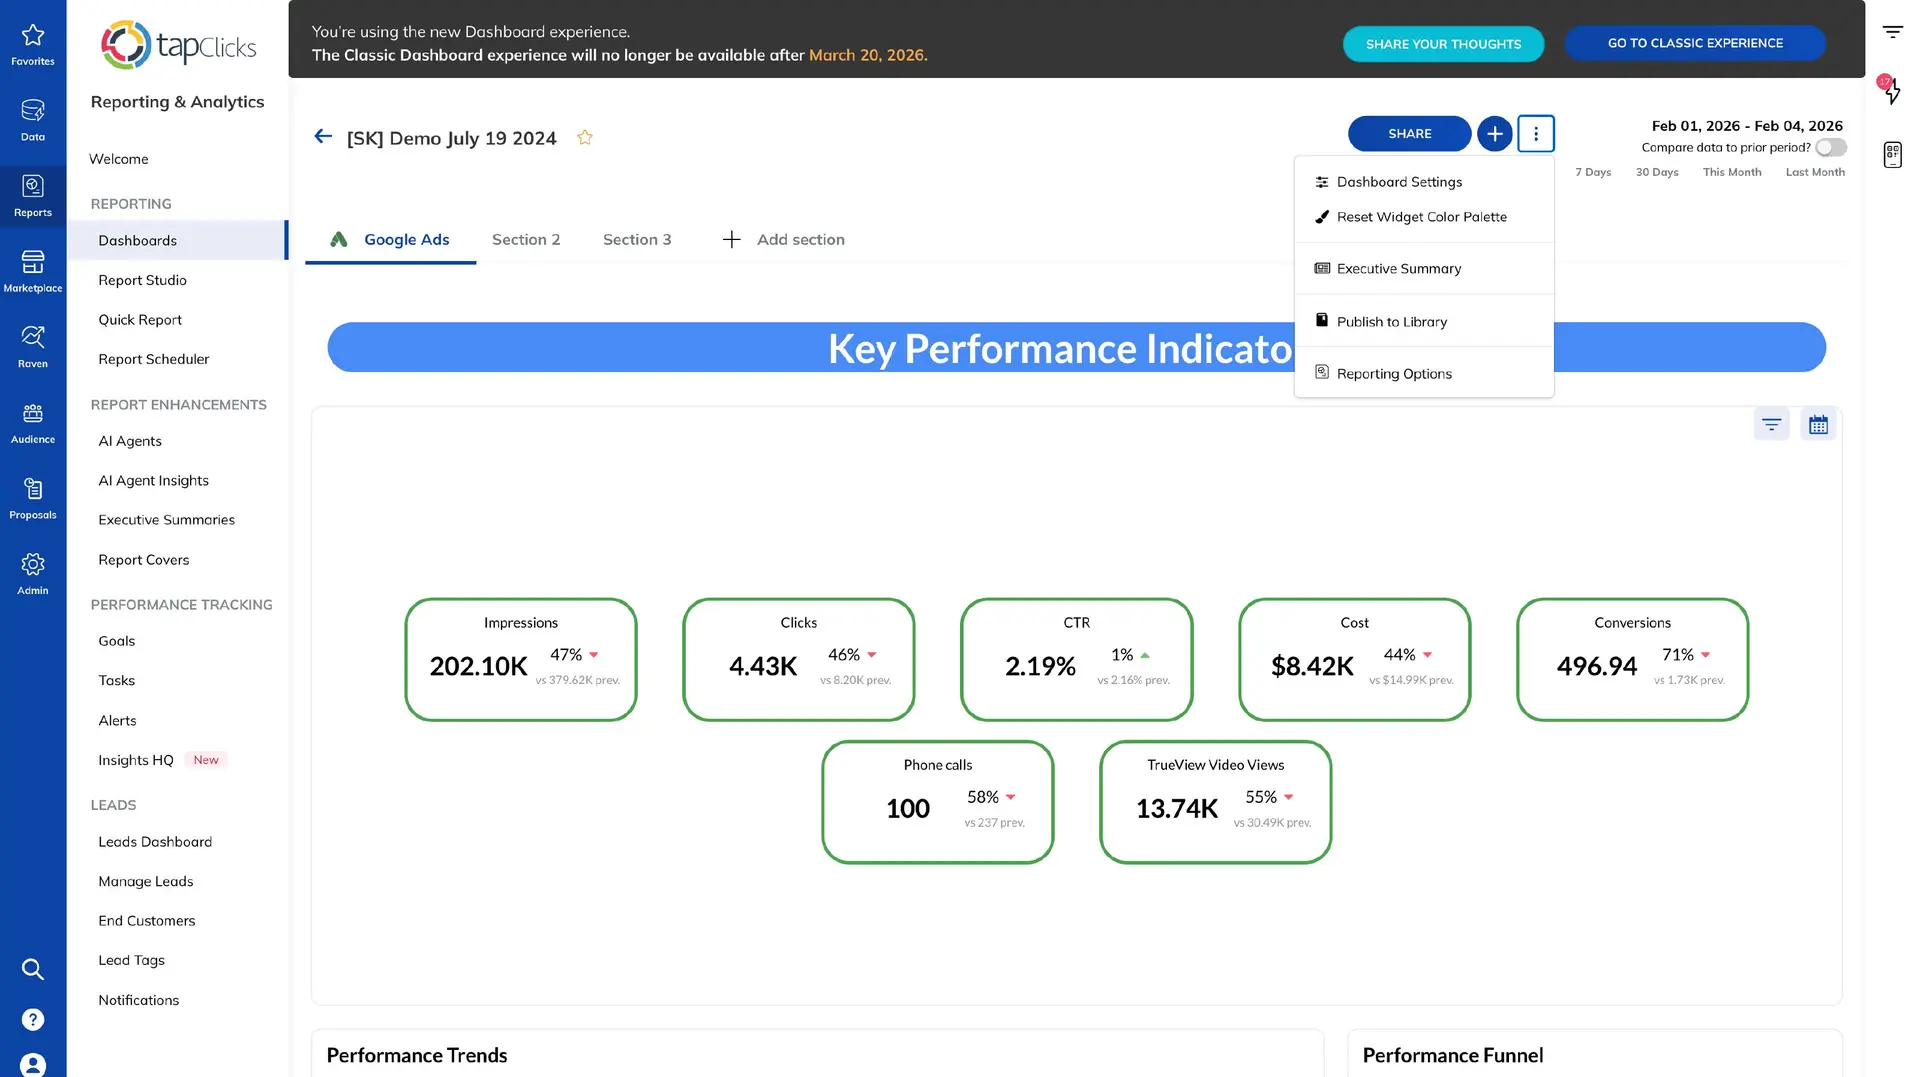Image resolution: width=1920 pixels, height=1077 pixels.
Task: Open Dashboards in the sidebar
Action: (x=177, y=241)
